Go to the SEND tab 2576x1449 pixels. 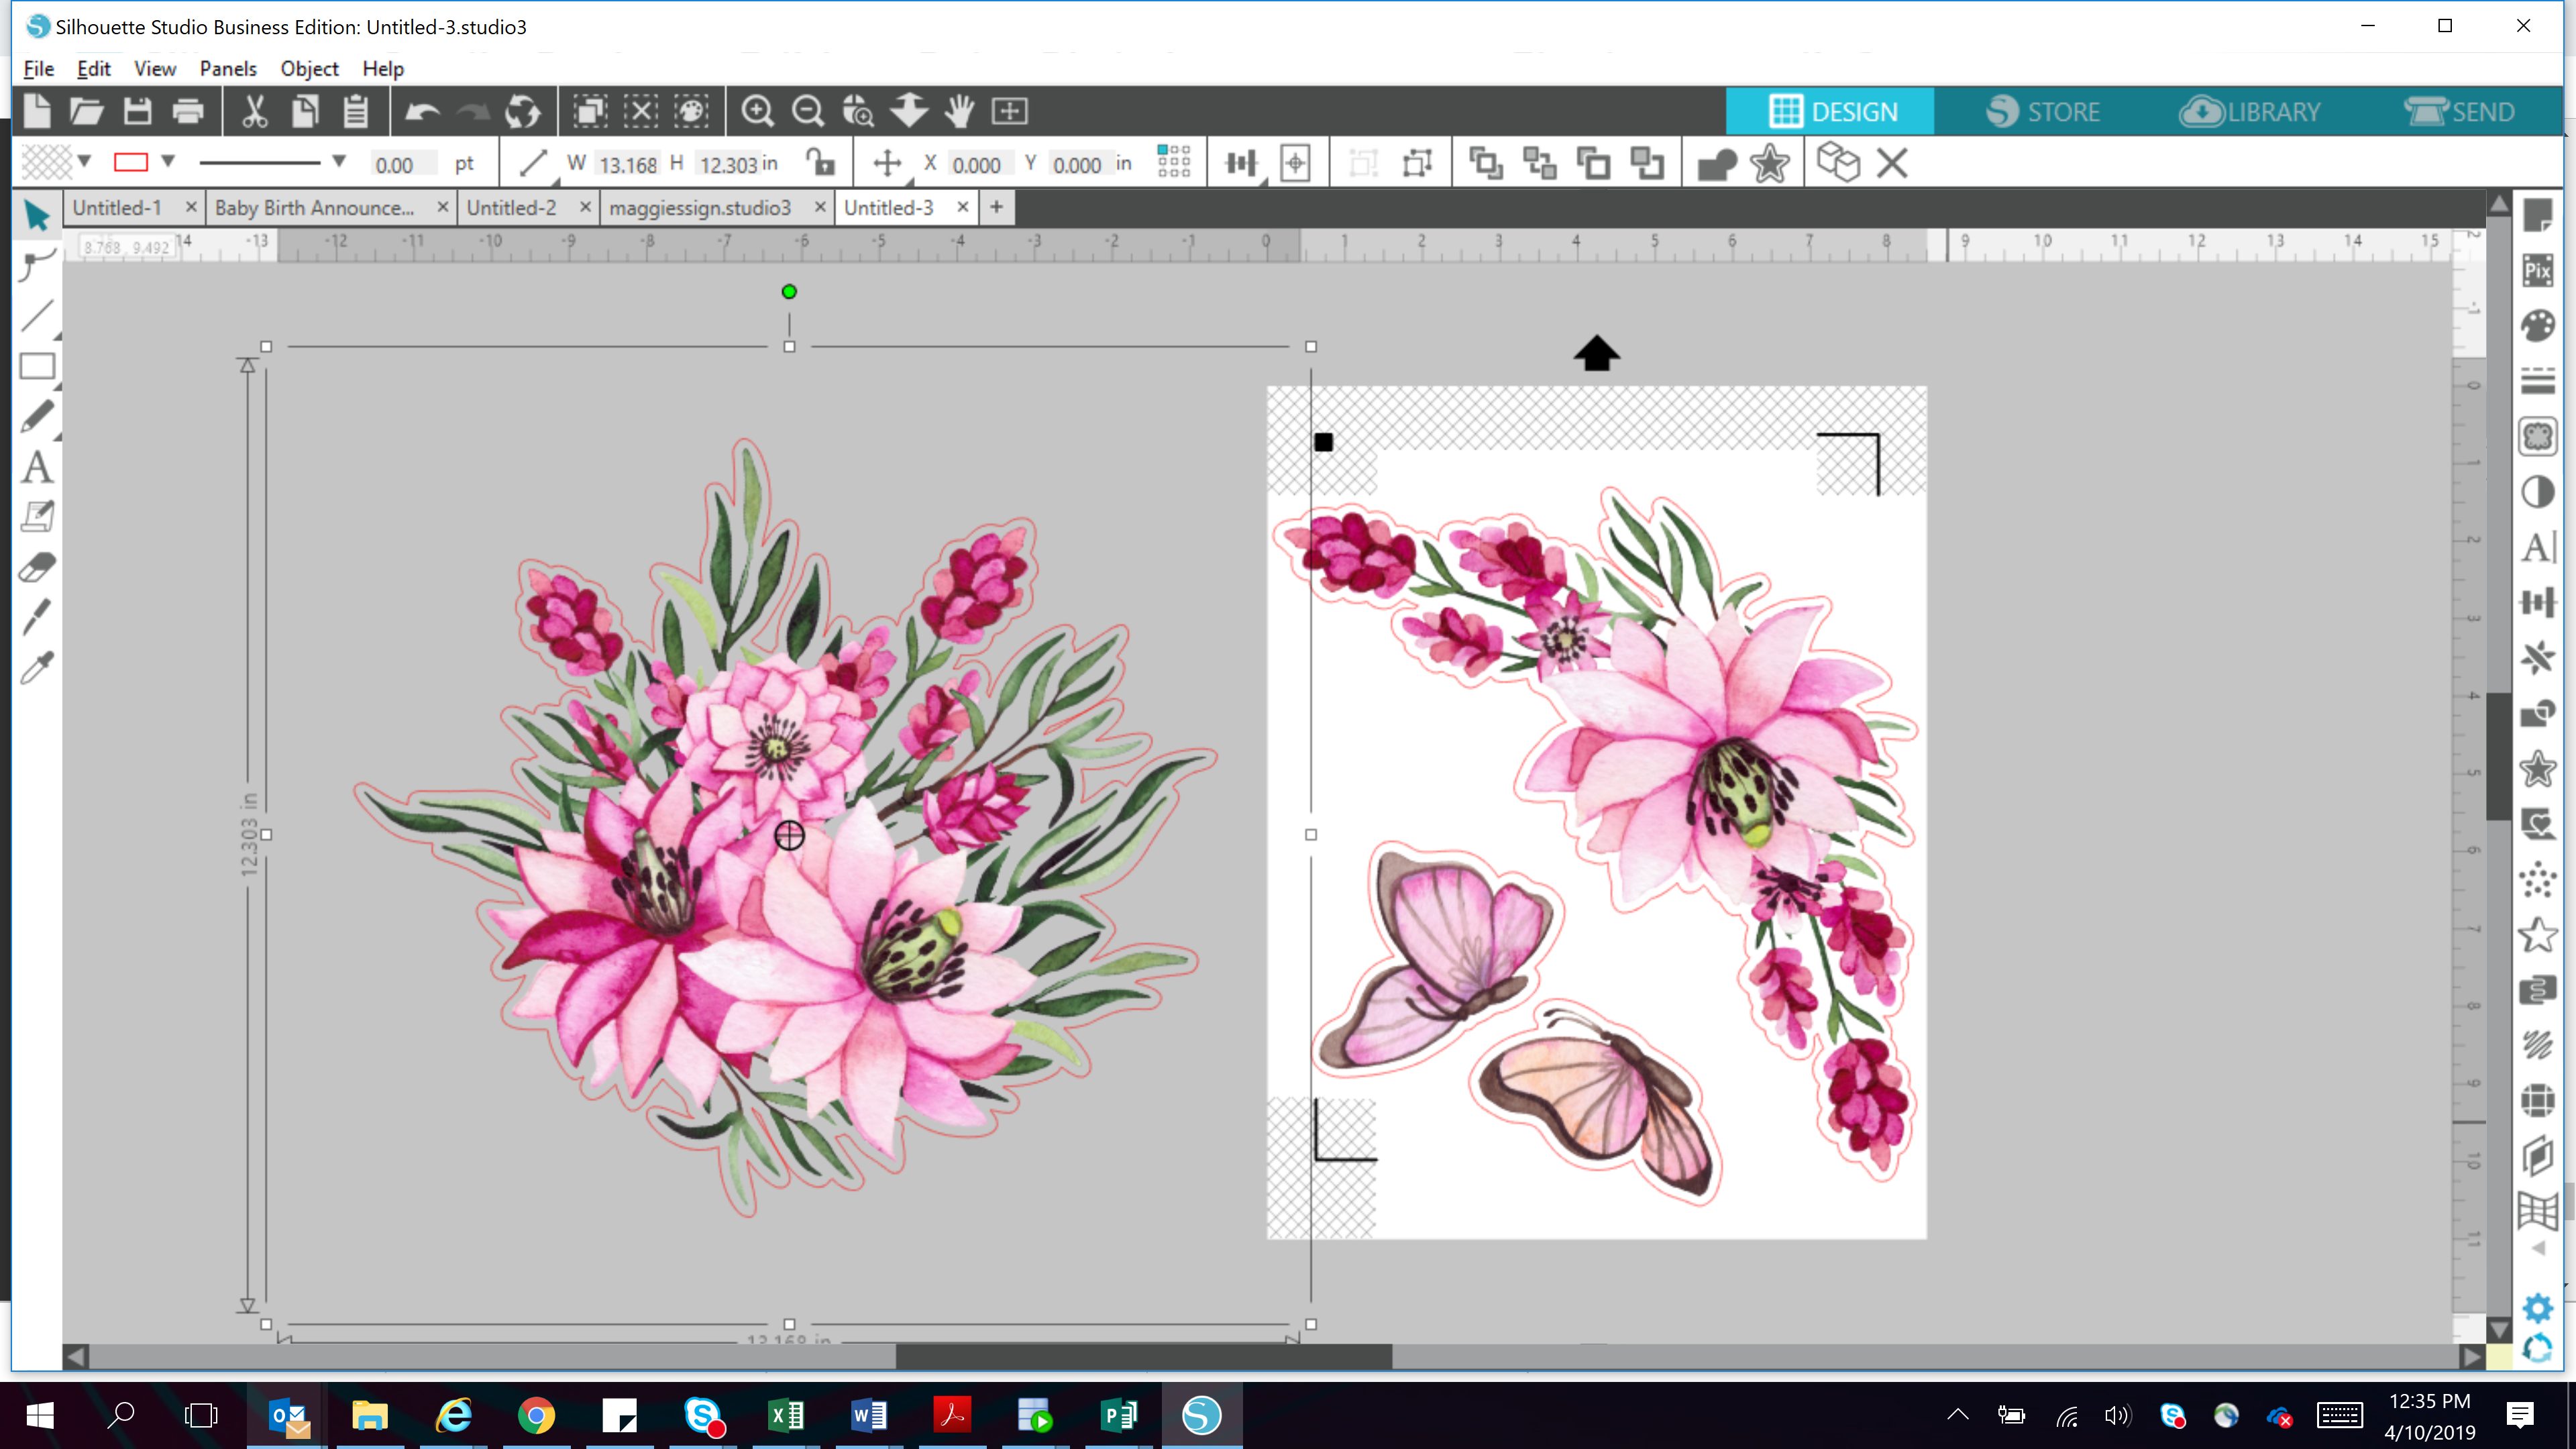tap(2460, 111)
